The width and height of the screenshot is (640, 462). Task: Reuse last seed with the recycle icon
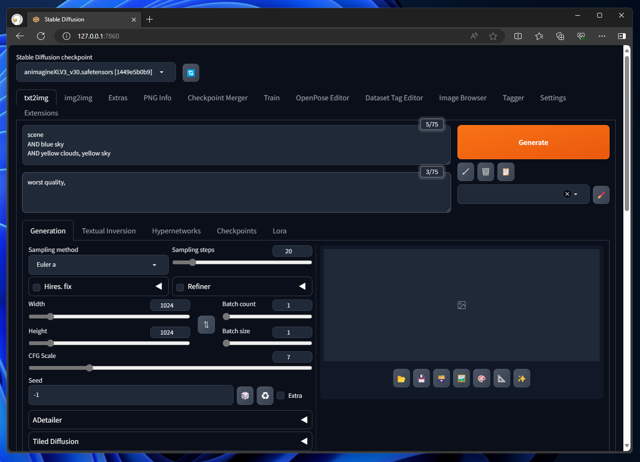pos(265,395)
